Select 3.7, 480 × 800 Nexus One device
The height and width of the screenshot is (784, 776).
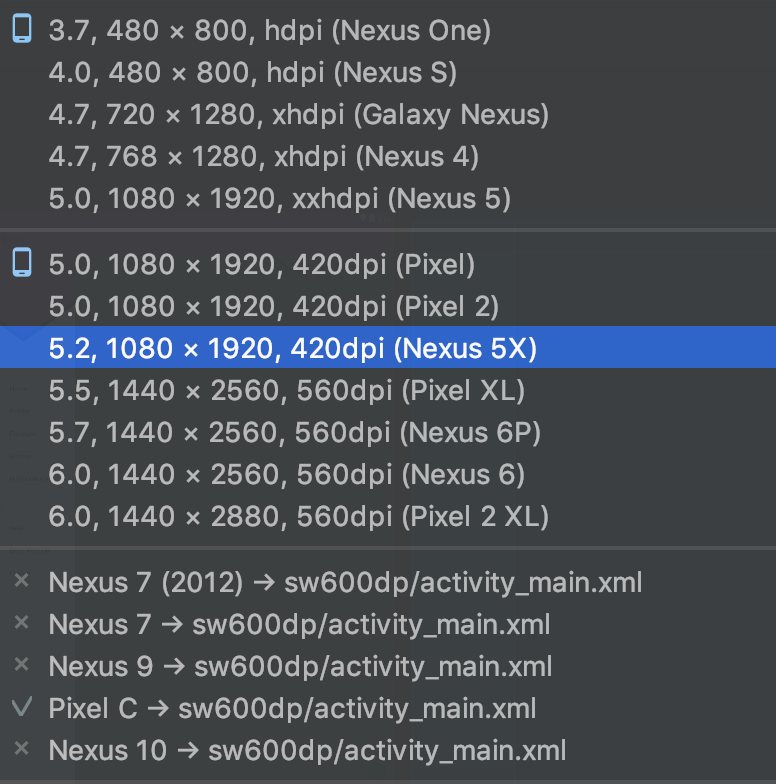pyautogui.click(x=388, y=30)
